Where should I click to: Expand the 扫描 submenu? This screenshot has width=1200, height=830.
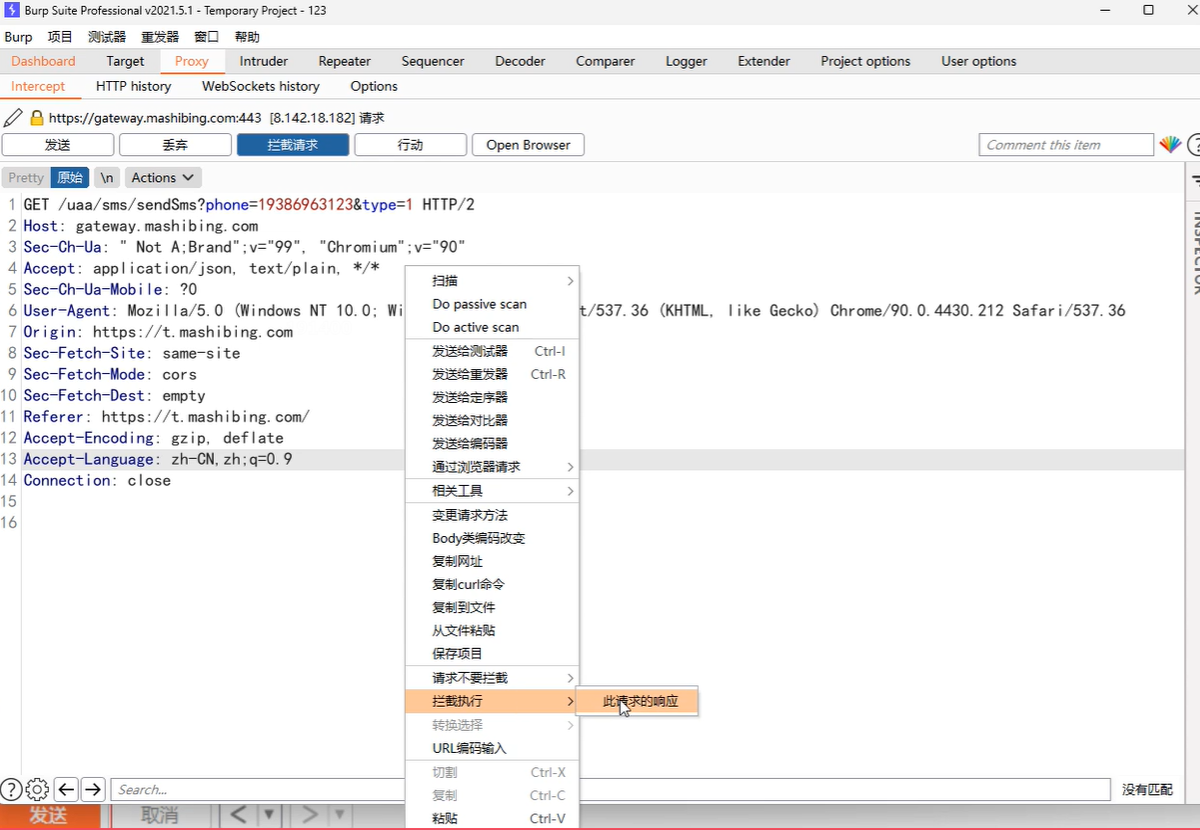[x=492, y=281]
